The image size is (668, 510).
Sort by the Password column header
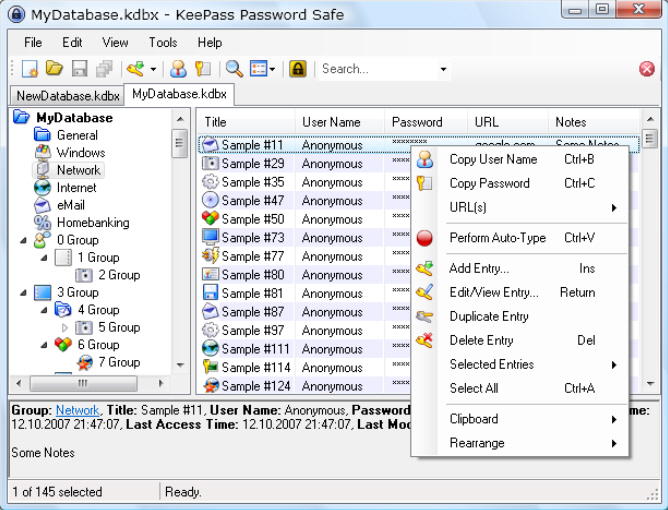point(426,122)
